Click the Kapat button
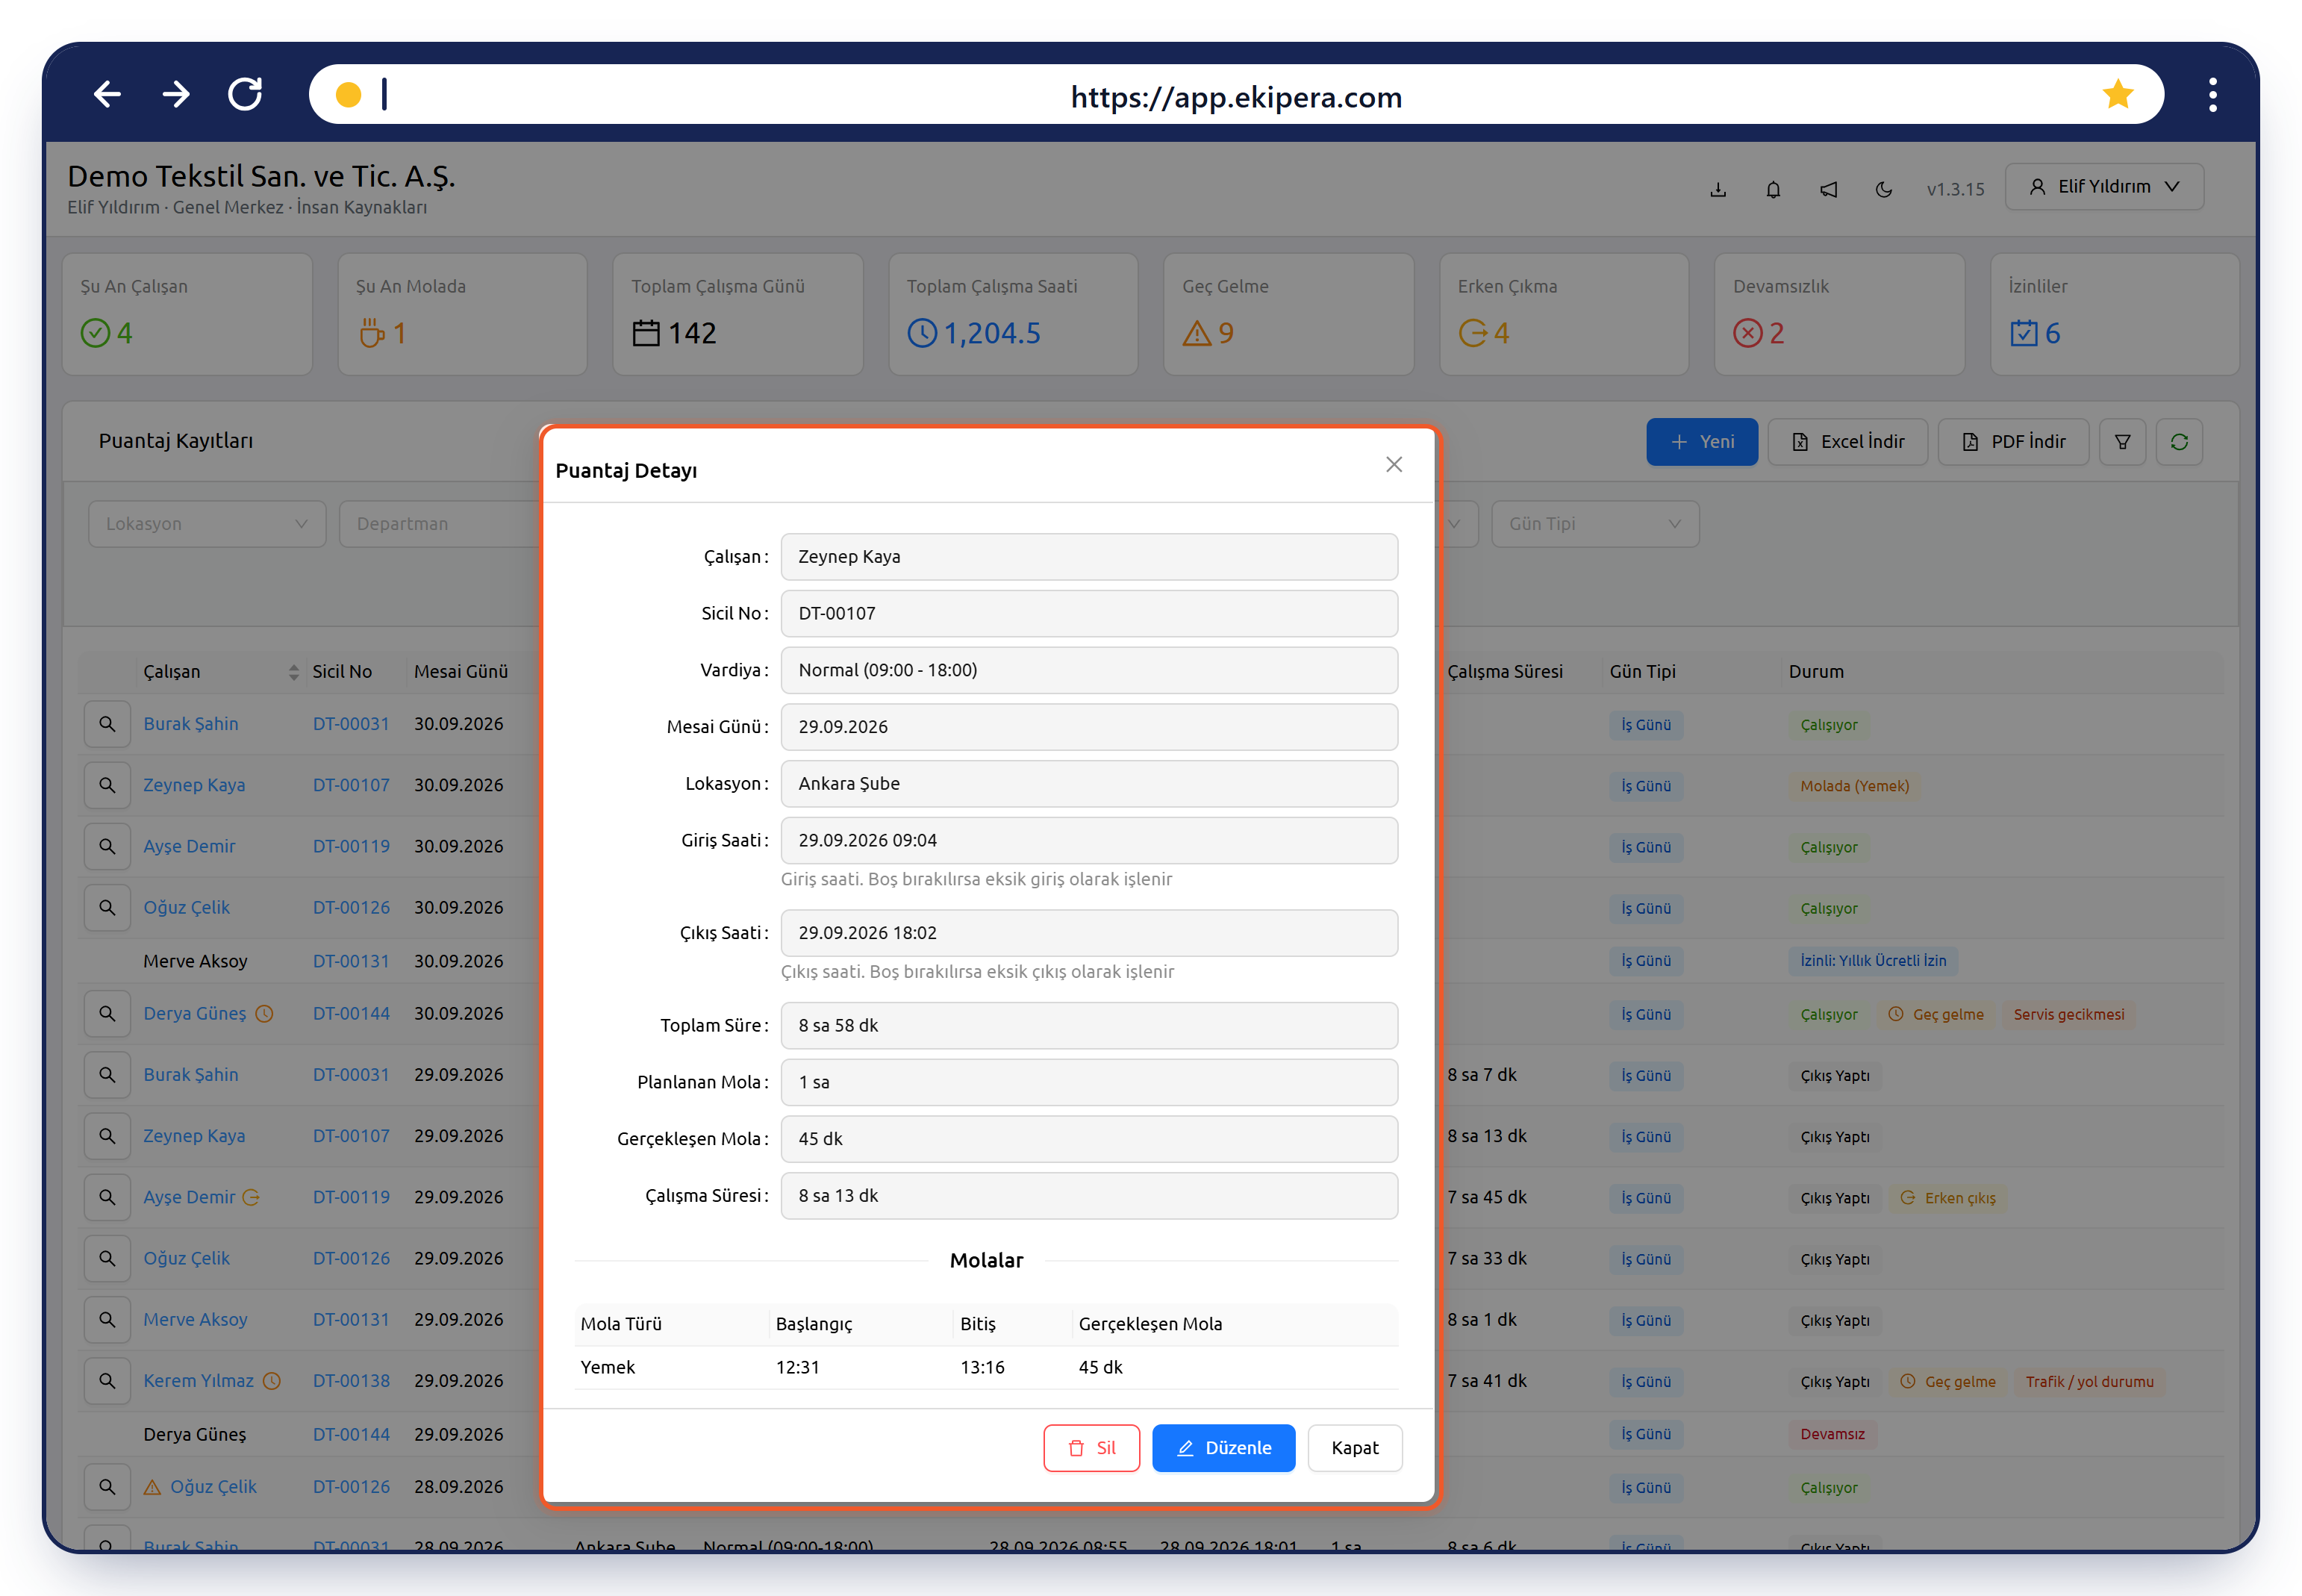 click(x=1354, y=1448)
